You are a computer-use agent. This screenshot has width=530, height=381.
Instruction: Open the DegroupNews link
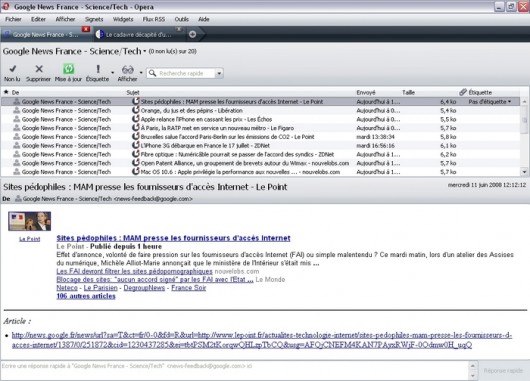pyautogui.click(x=144, y=288)
